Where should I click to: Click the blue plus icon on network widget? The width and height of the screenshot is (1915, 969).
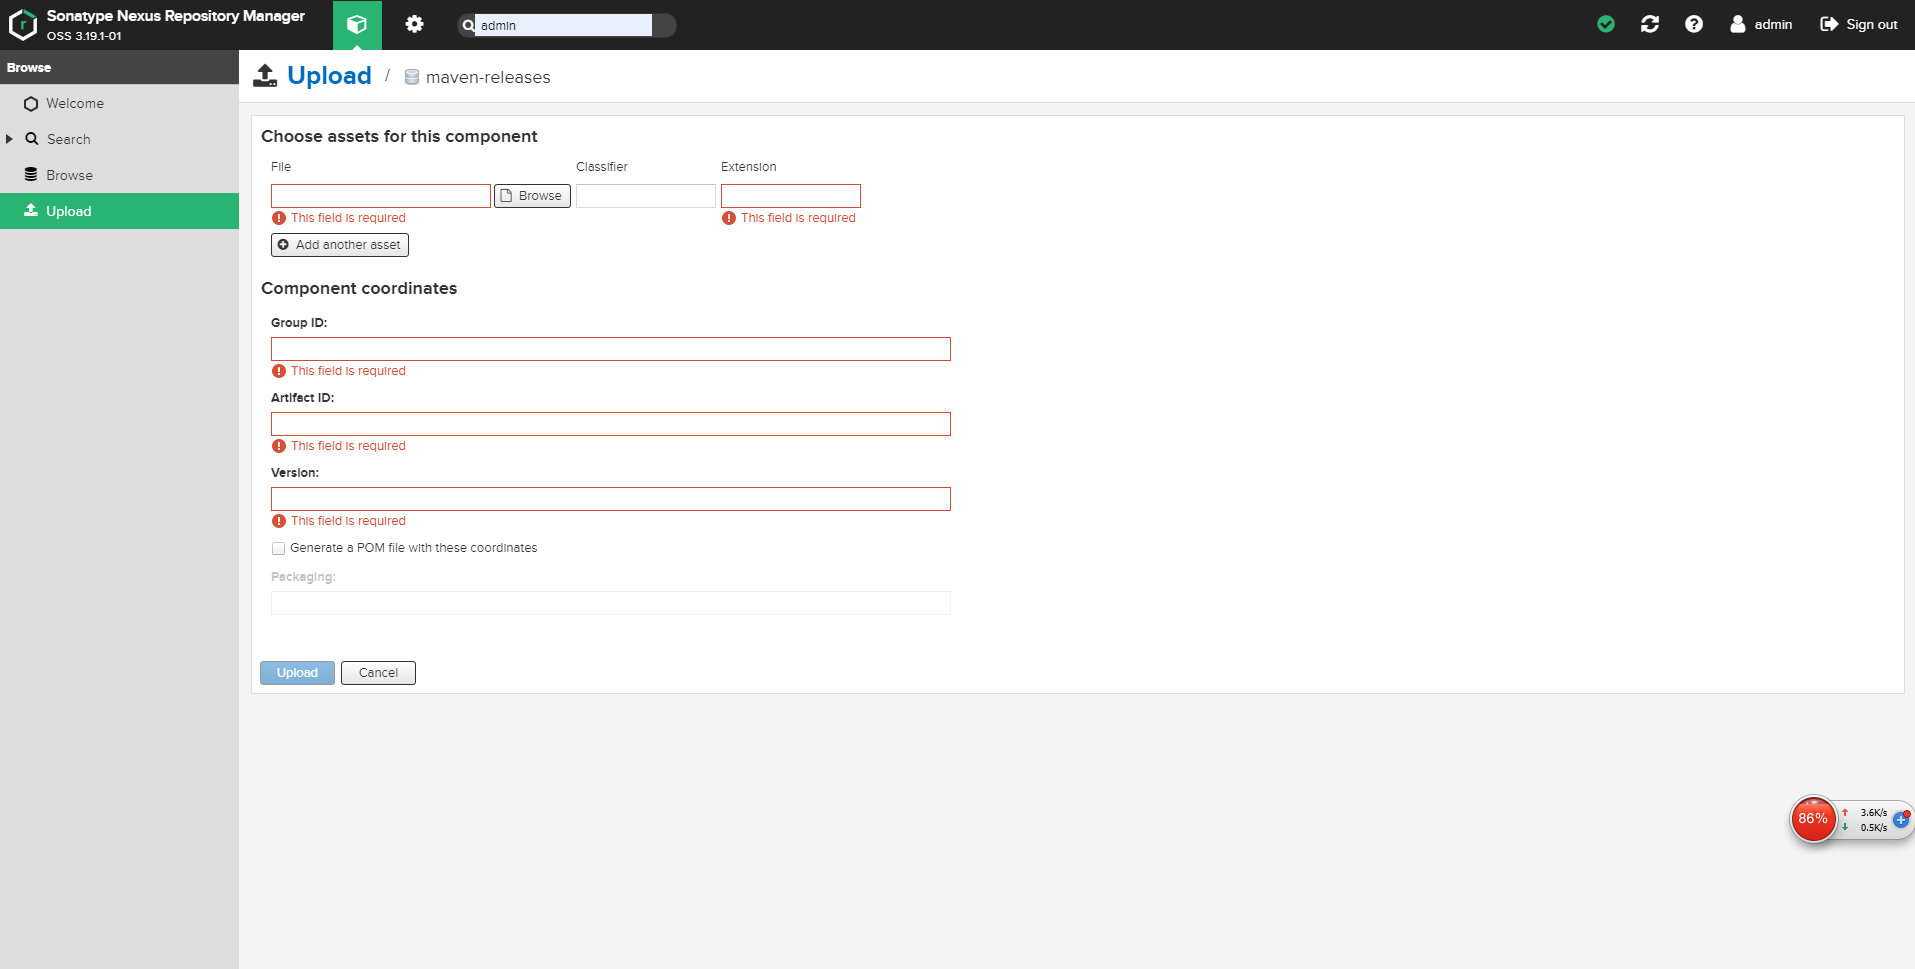pyautogui.click(x=1901, y=819)
